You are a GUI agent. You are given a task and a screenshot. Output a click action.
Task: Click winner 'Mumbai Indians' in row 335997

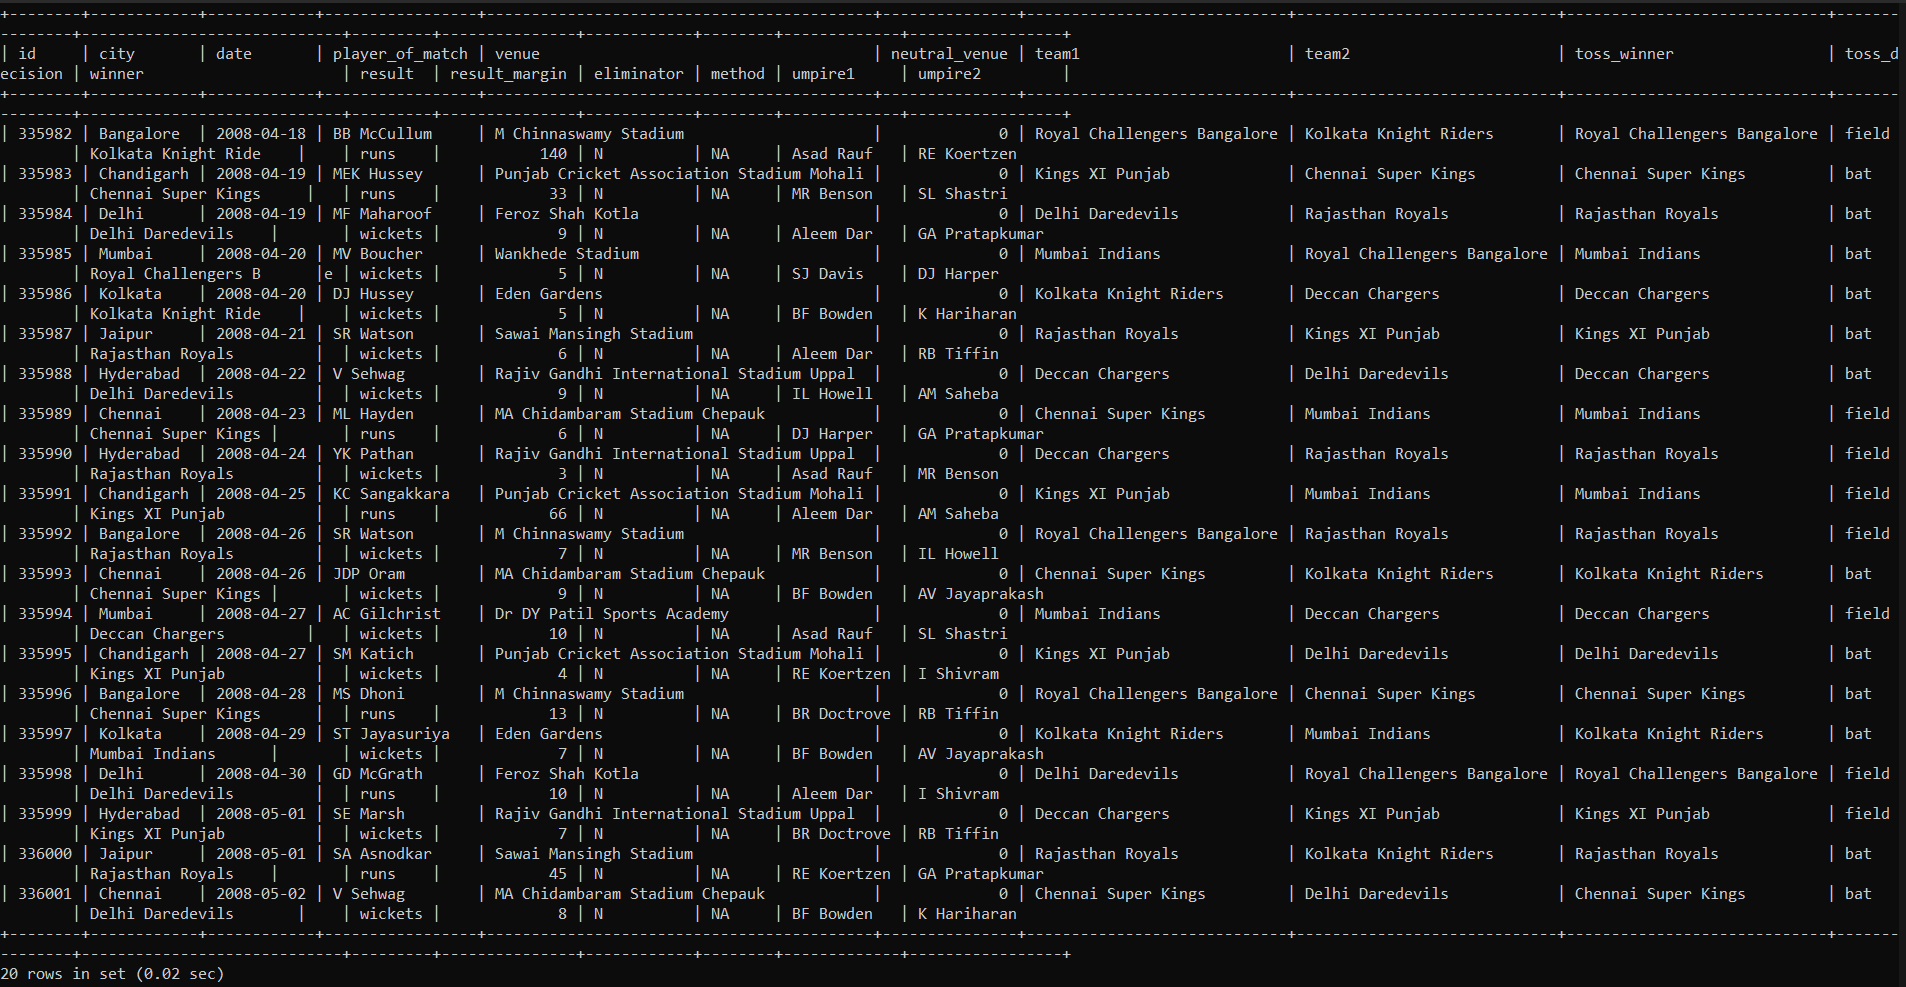pyautogui.click(x=153, y=754)
